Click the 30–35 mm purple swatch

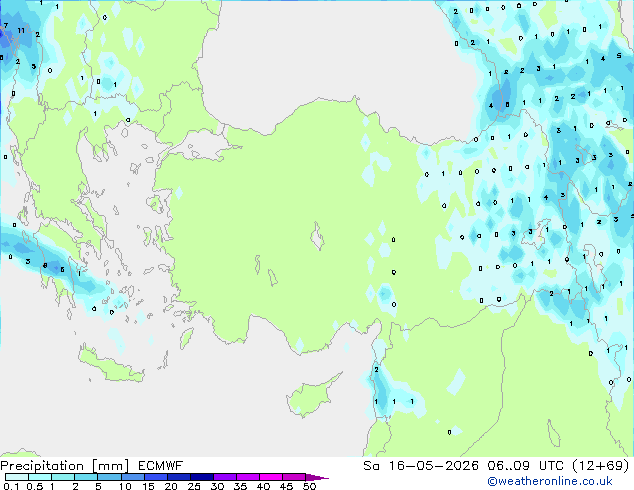click(224, 477)
